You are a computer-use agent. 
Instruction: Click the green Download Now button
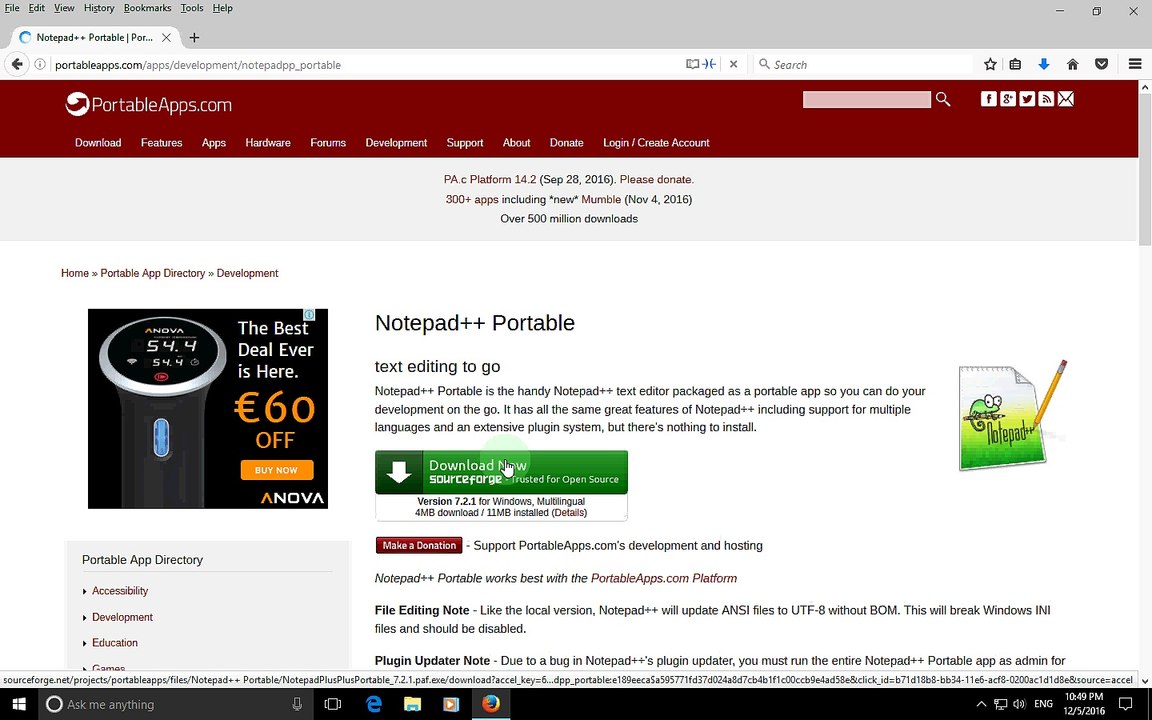tap(501, 472)
